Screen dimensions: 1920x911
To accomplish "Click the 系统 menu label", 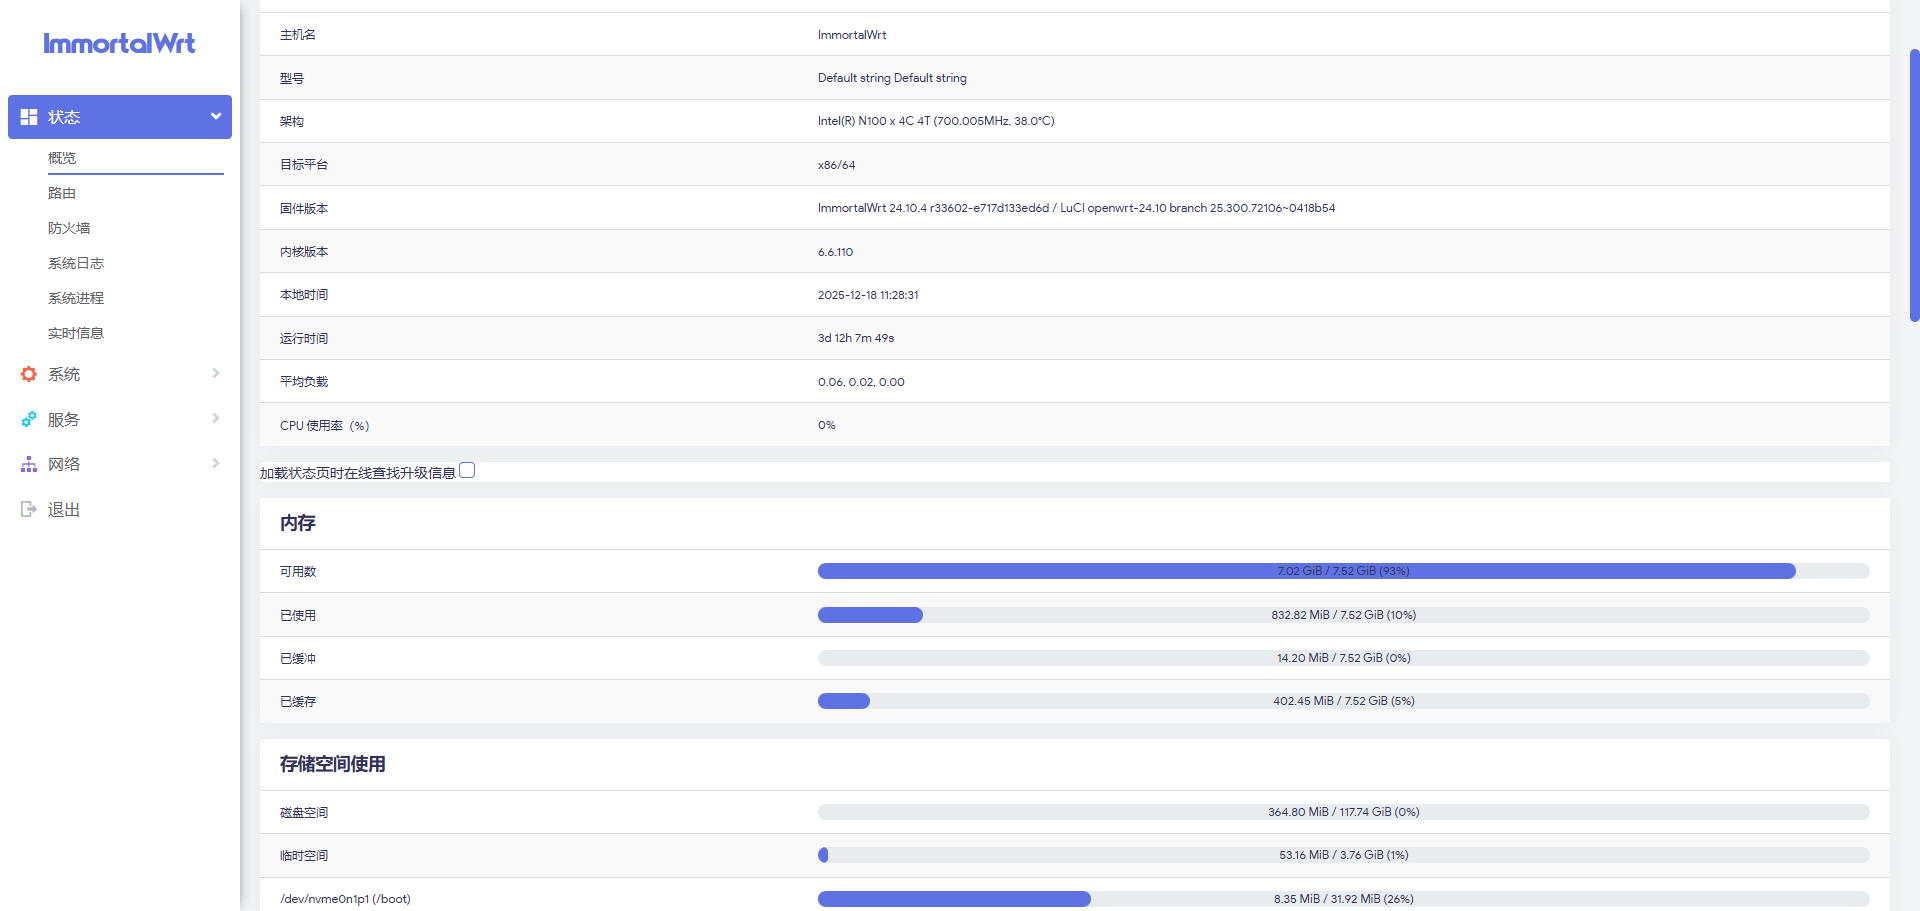I will point(64,374).
